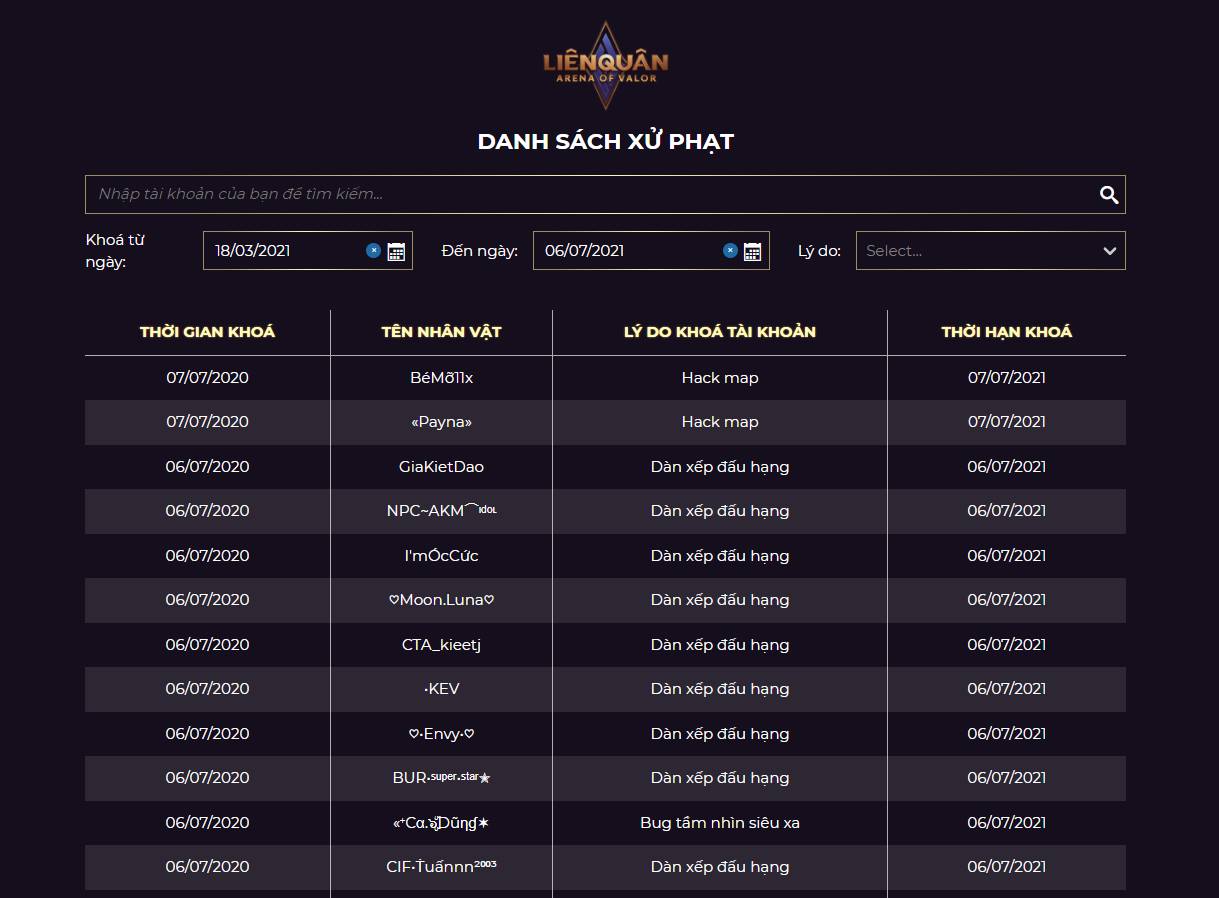Select the «Payna» player name
Image resolution: width=1219 pixels, height=898 pixels.
[x=441, y=422]
